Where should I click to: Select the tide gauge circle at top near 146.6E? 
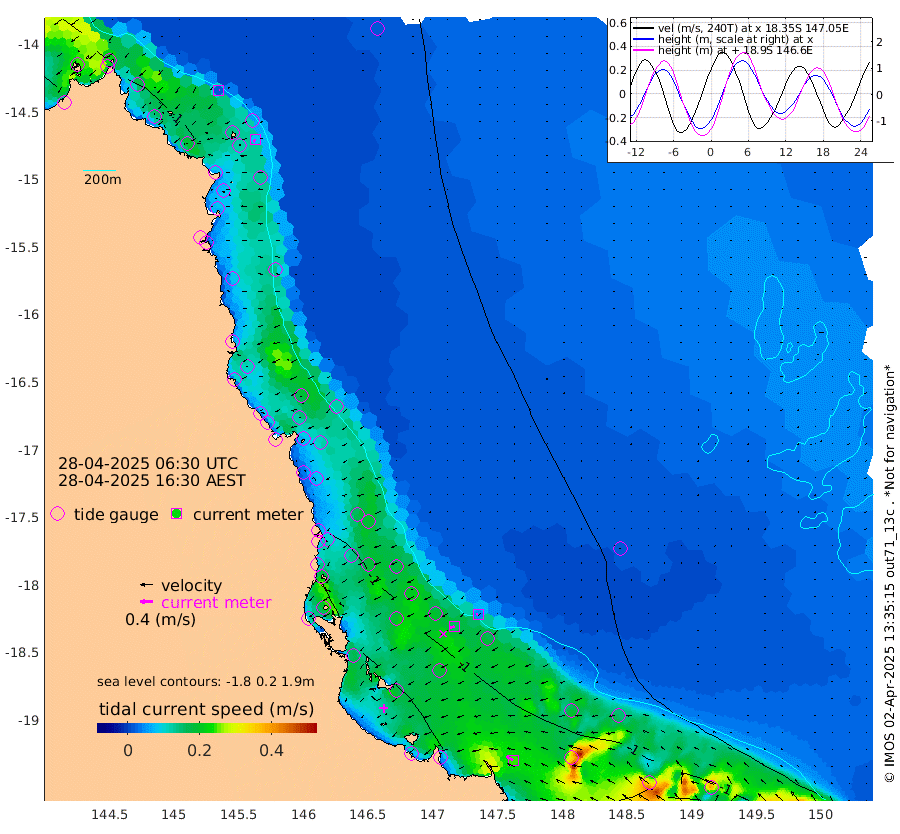[377, 28]
